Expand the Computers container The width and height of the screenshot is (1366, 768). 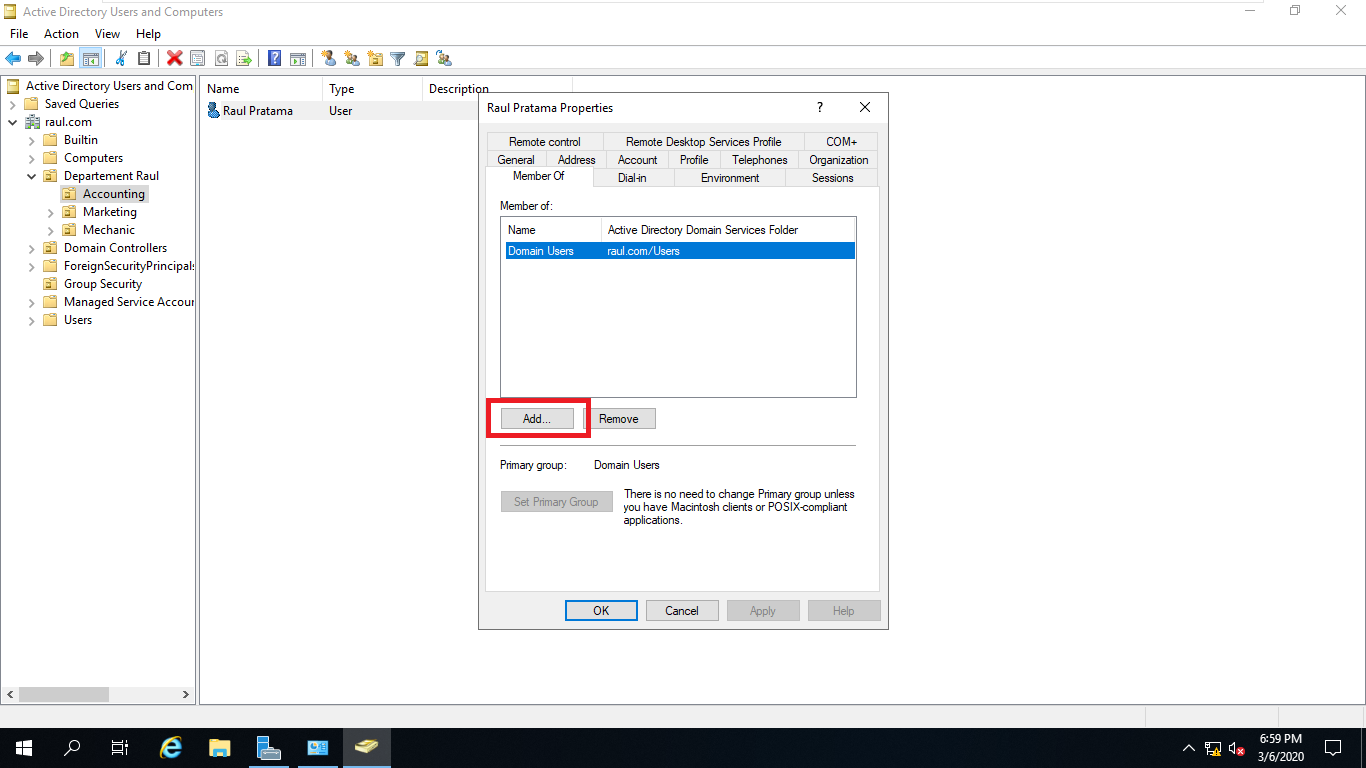click(x=31, y=158)
